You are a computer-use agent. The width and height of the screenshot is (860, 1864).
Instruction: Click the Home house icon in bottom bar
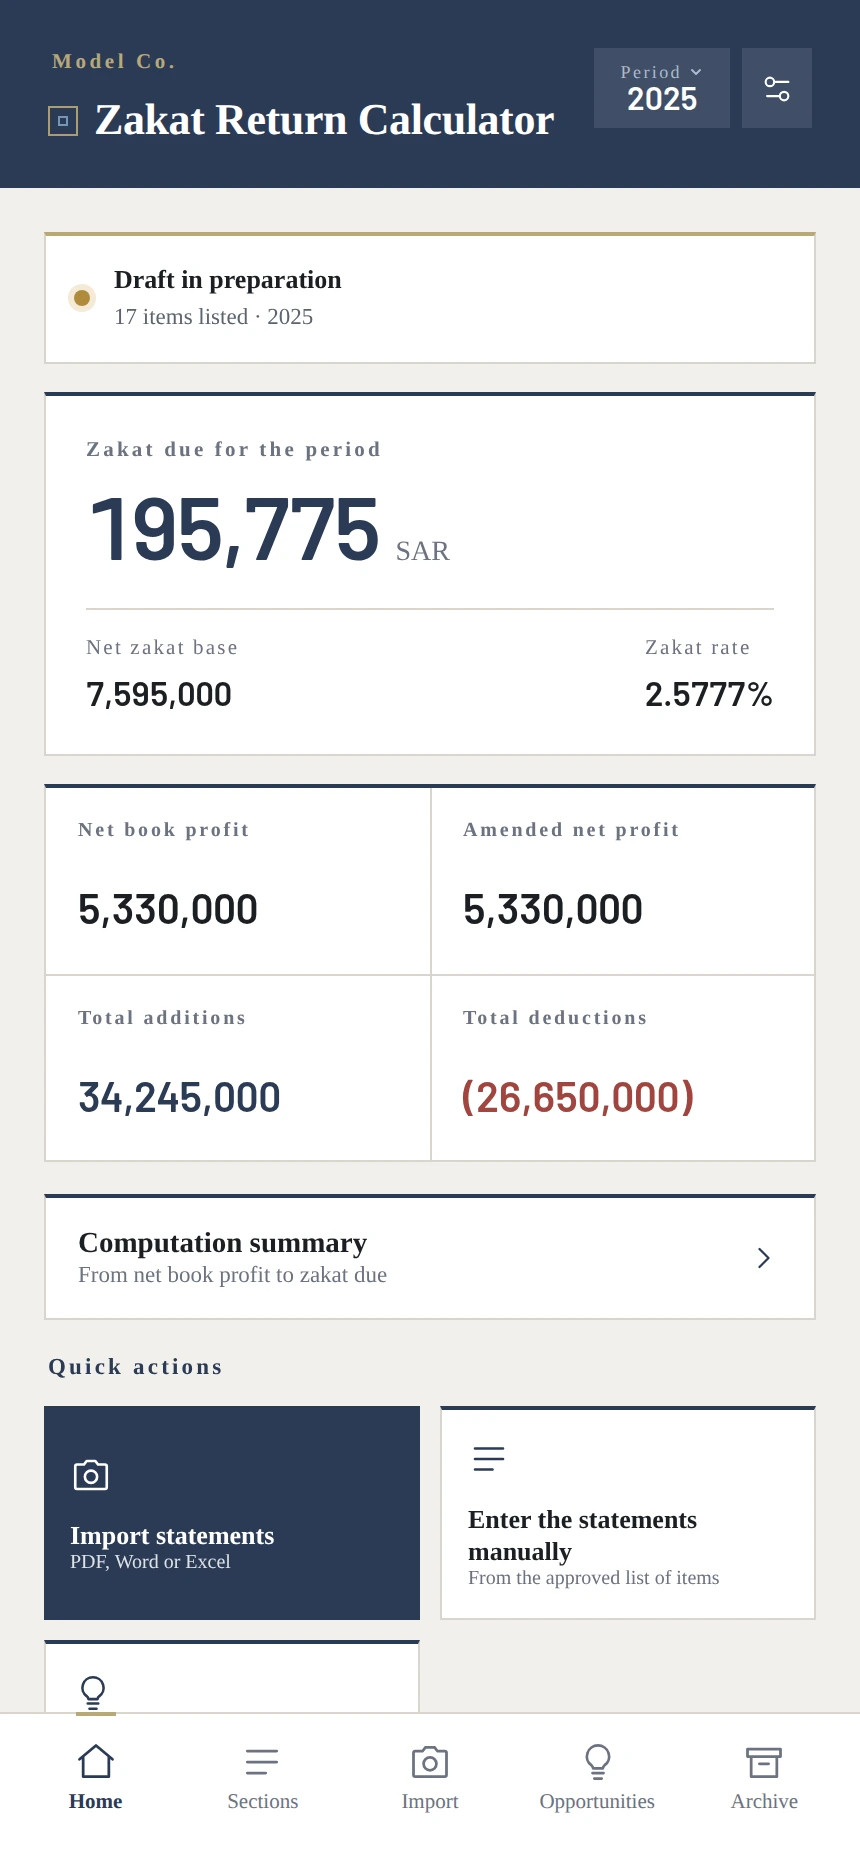point(96,1761)
